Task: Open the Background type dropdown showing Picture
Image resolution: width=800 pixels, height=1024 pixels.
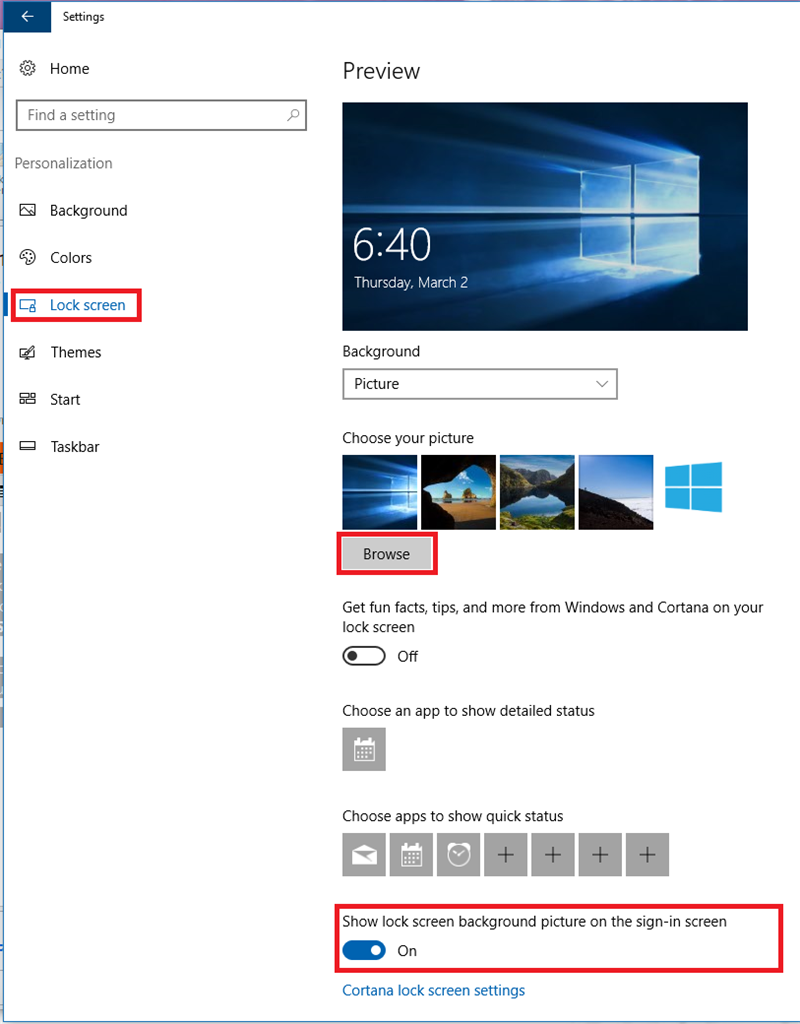Action: tap(480, 384)
